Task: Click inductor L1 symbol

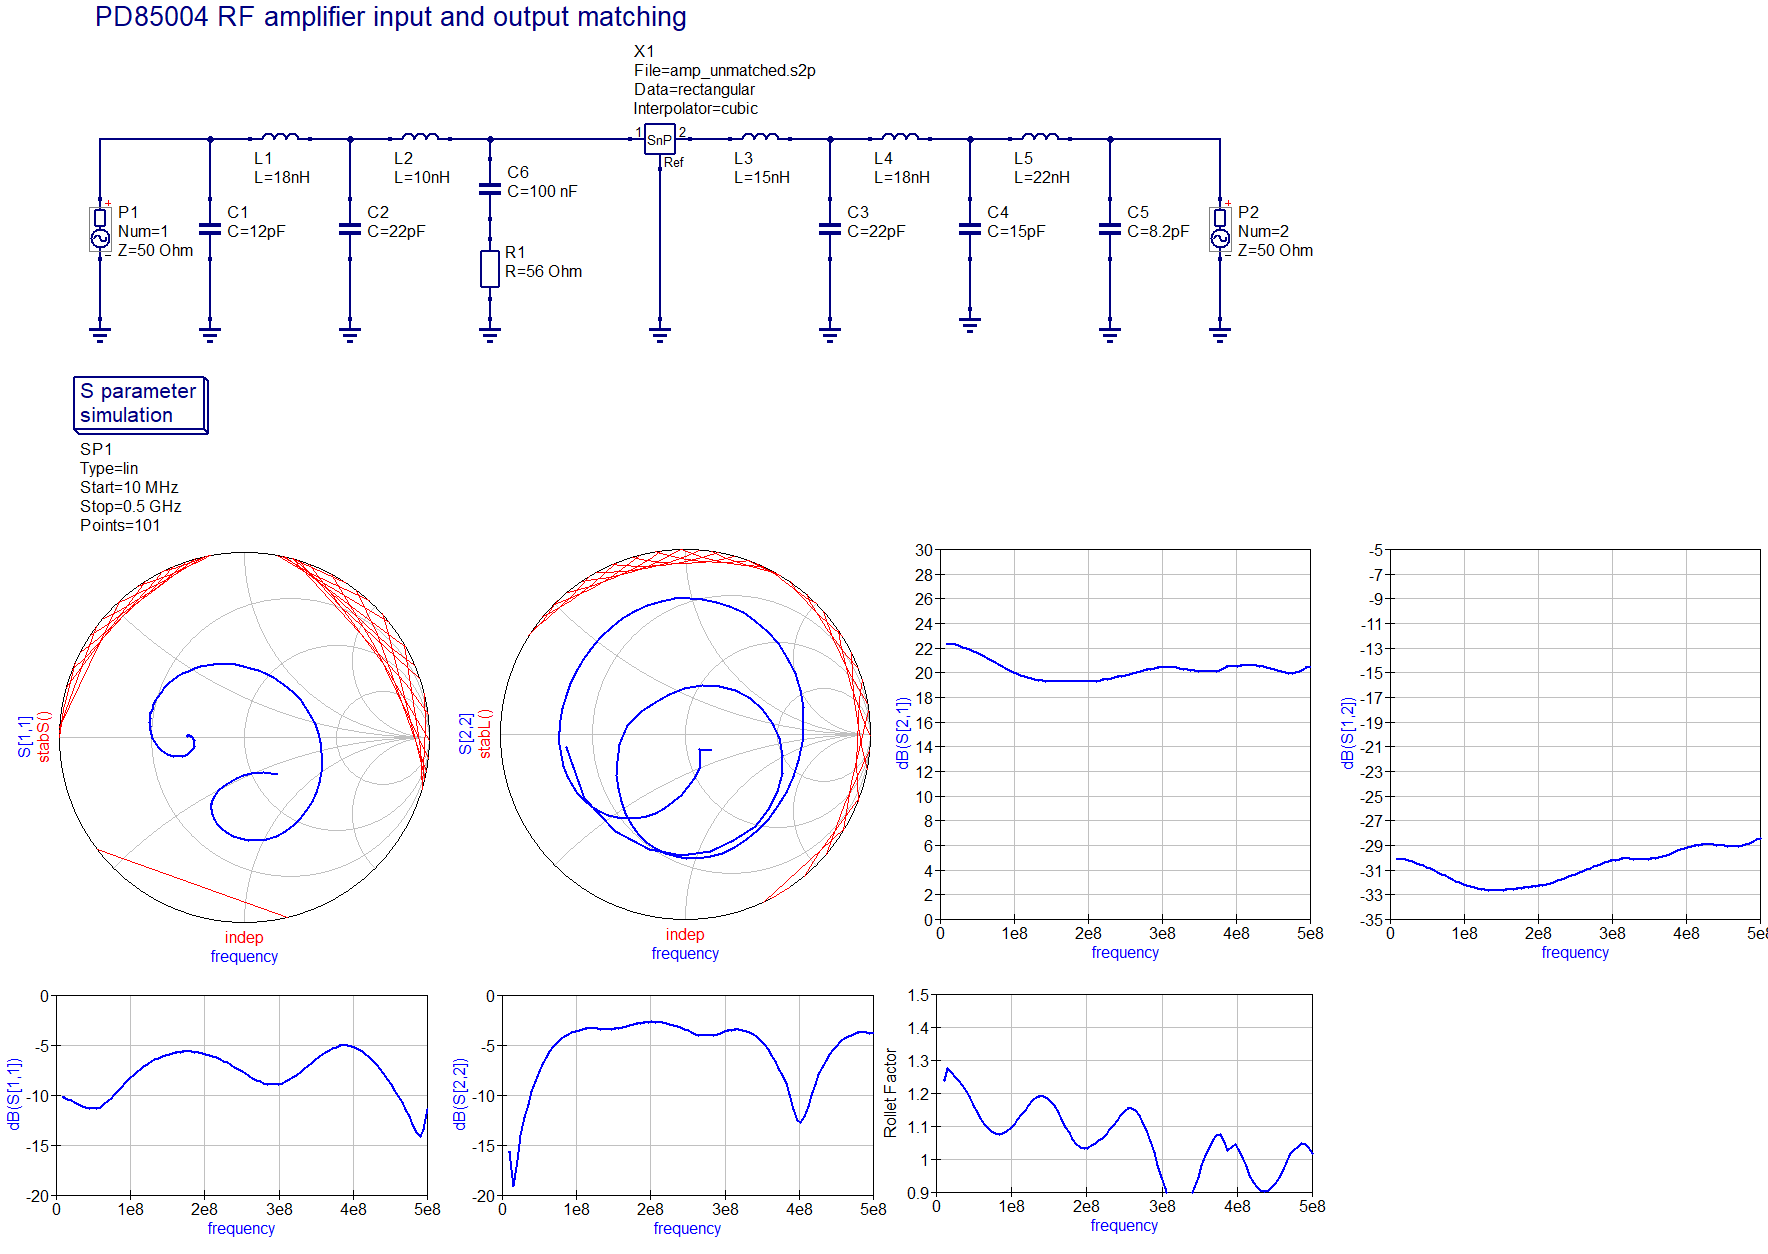Action: pyautogui.click(x=280, y=137)
